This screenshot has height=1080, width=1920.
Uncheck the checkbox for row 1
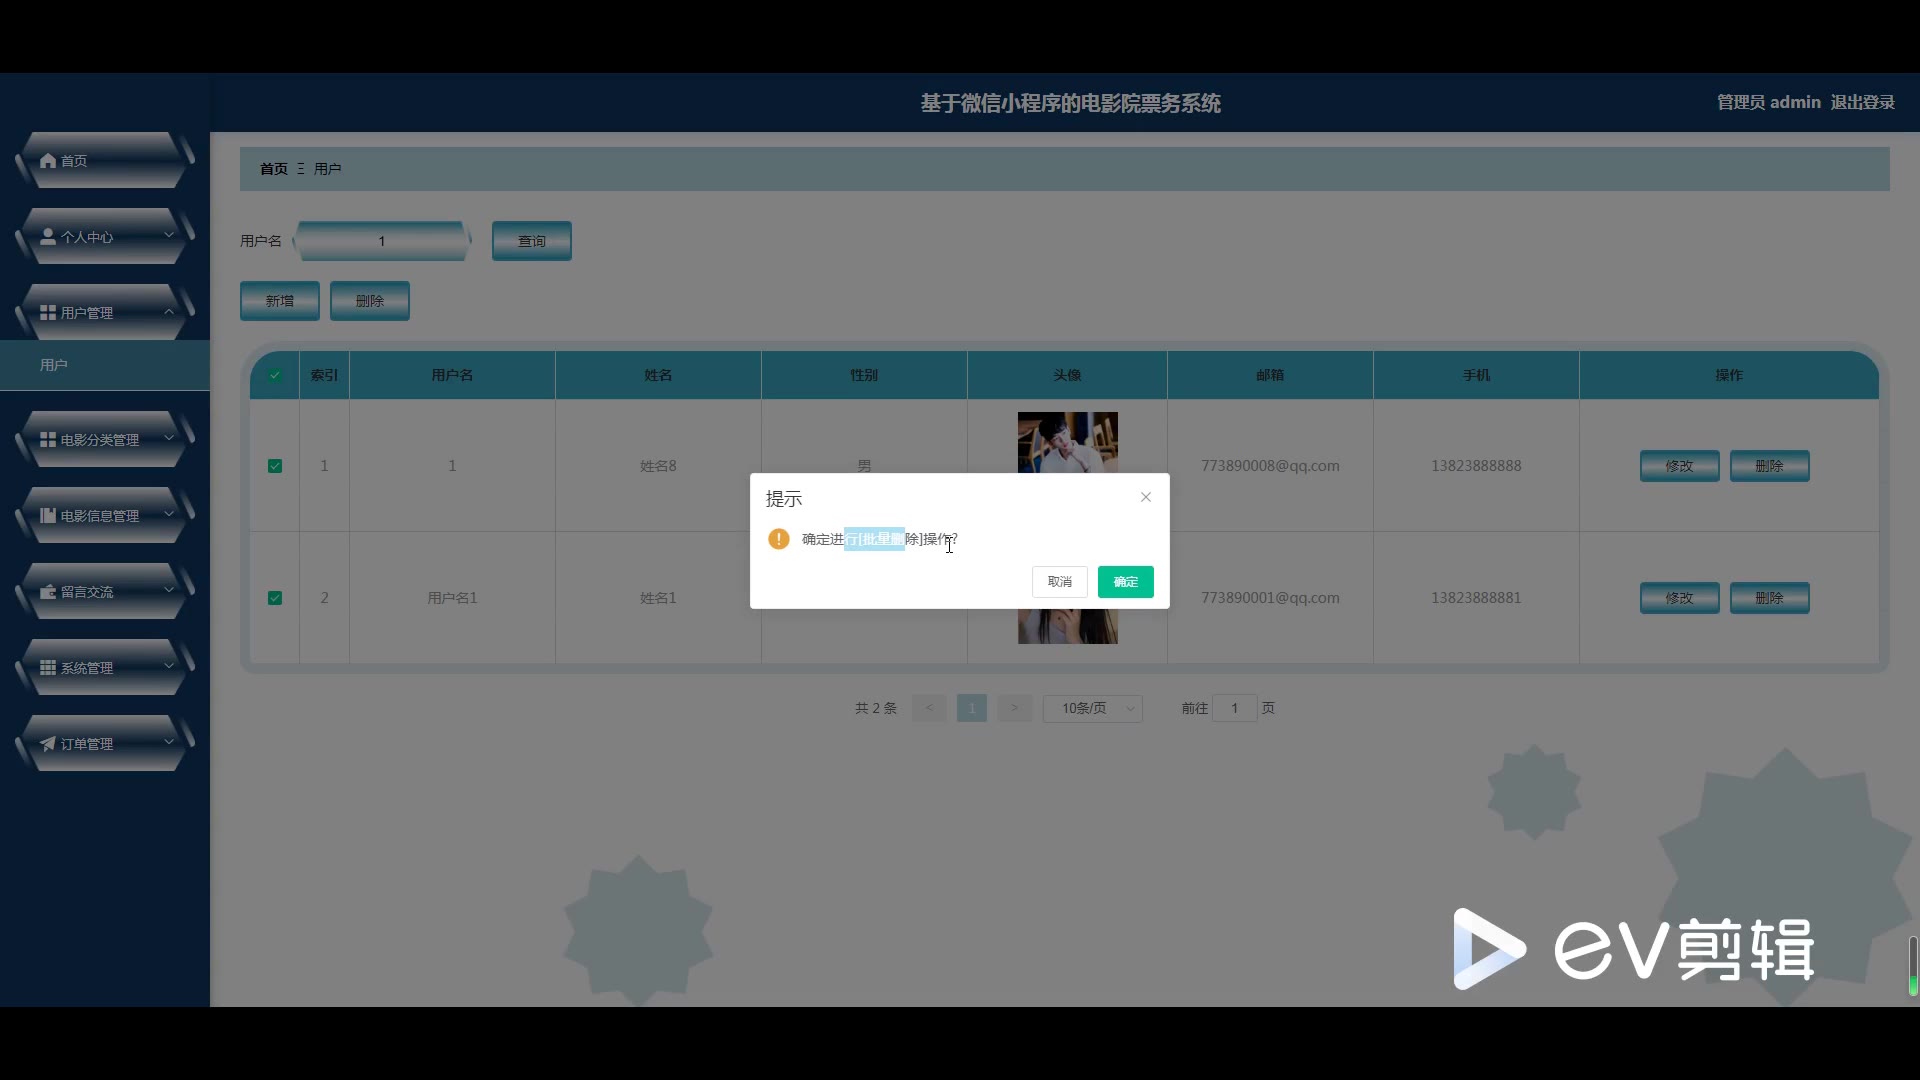point(275,466)
